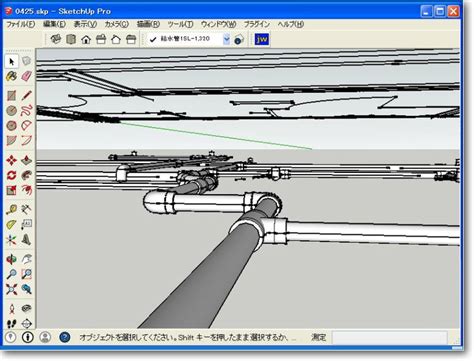Open the カメラ(C) menu

(x=117, y=24)
